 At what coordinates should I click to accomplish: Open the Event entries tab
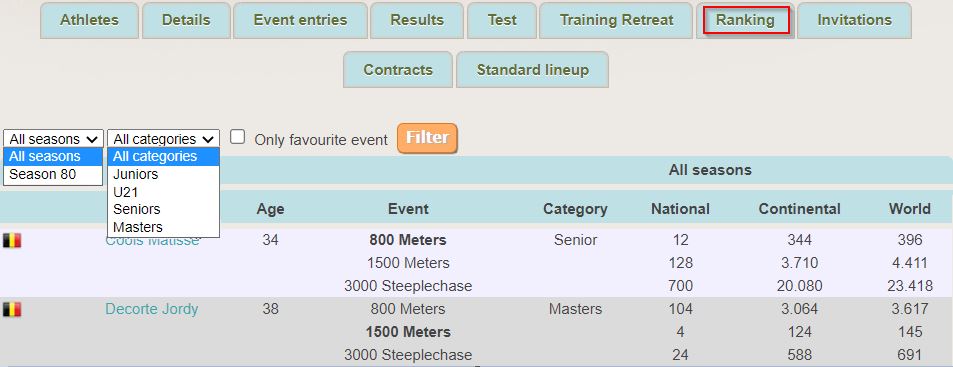pos(300,20)
